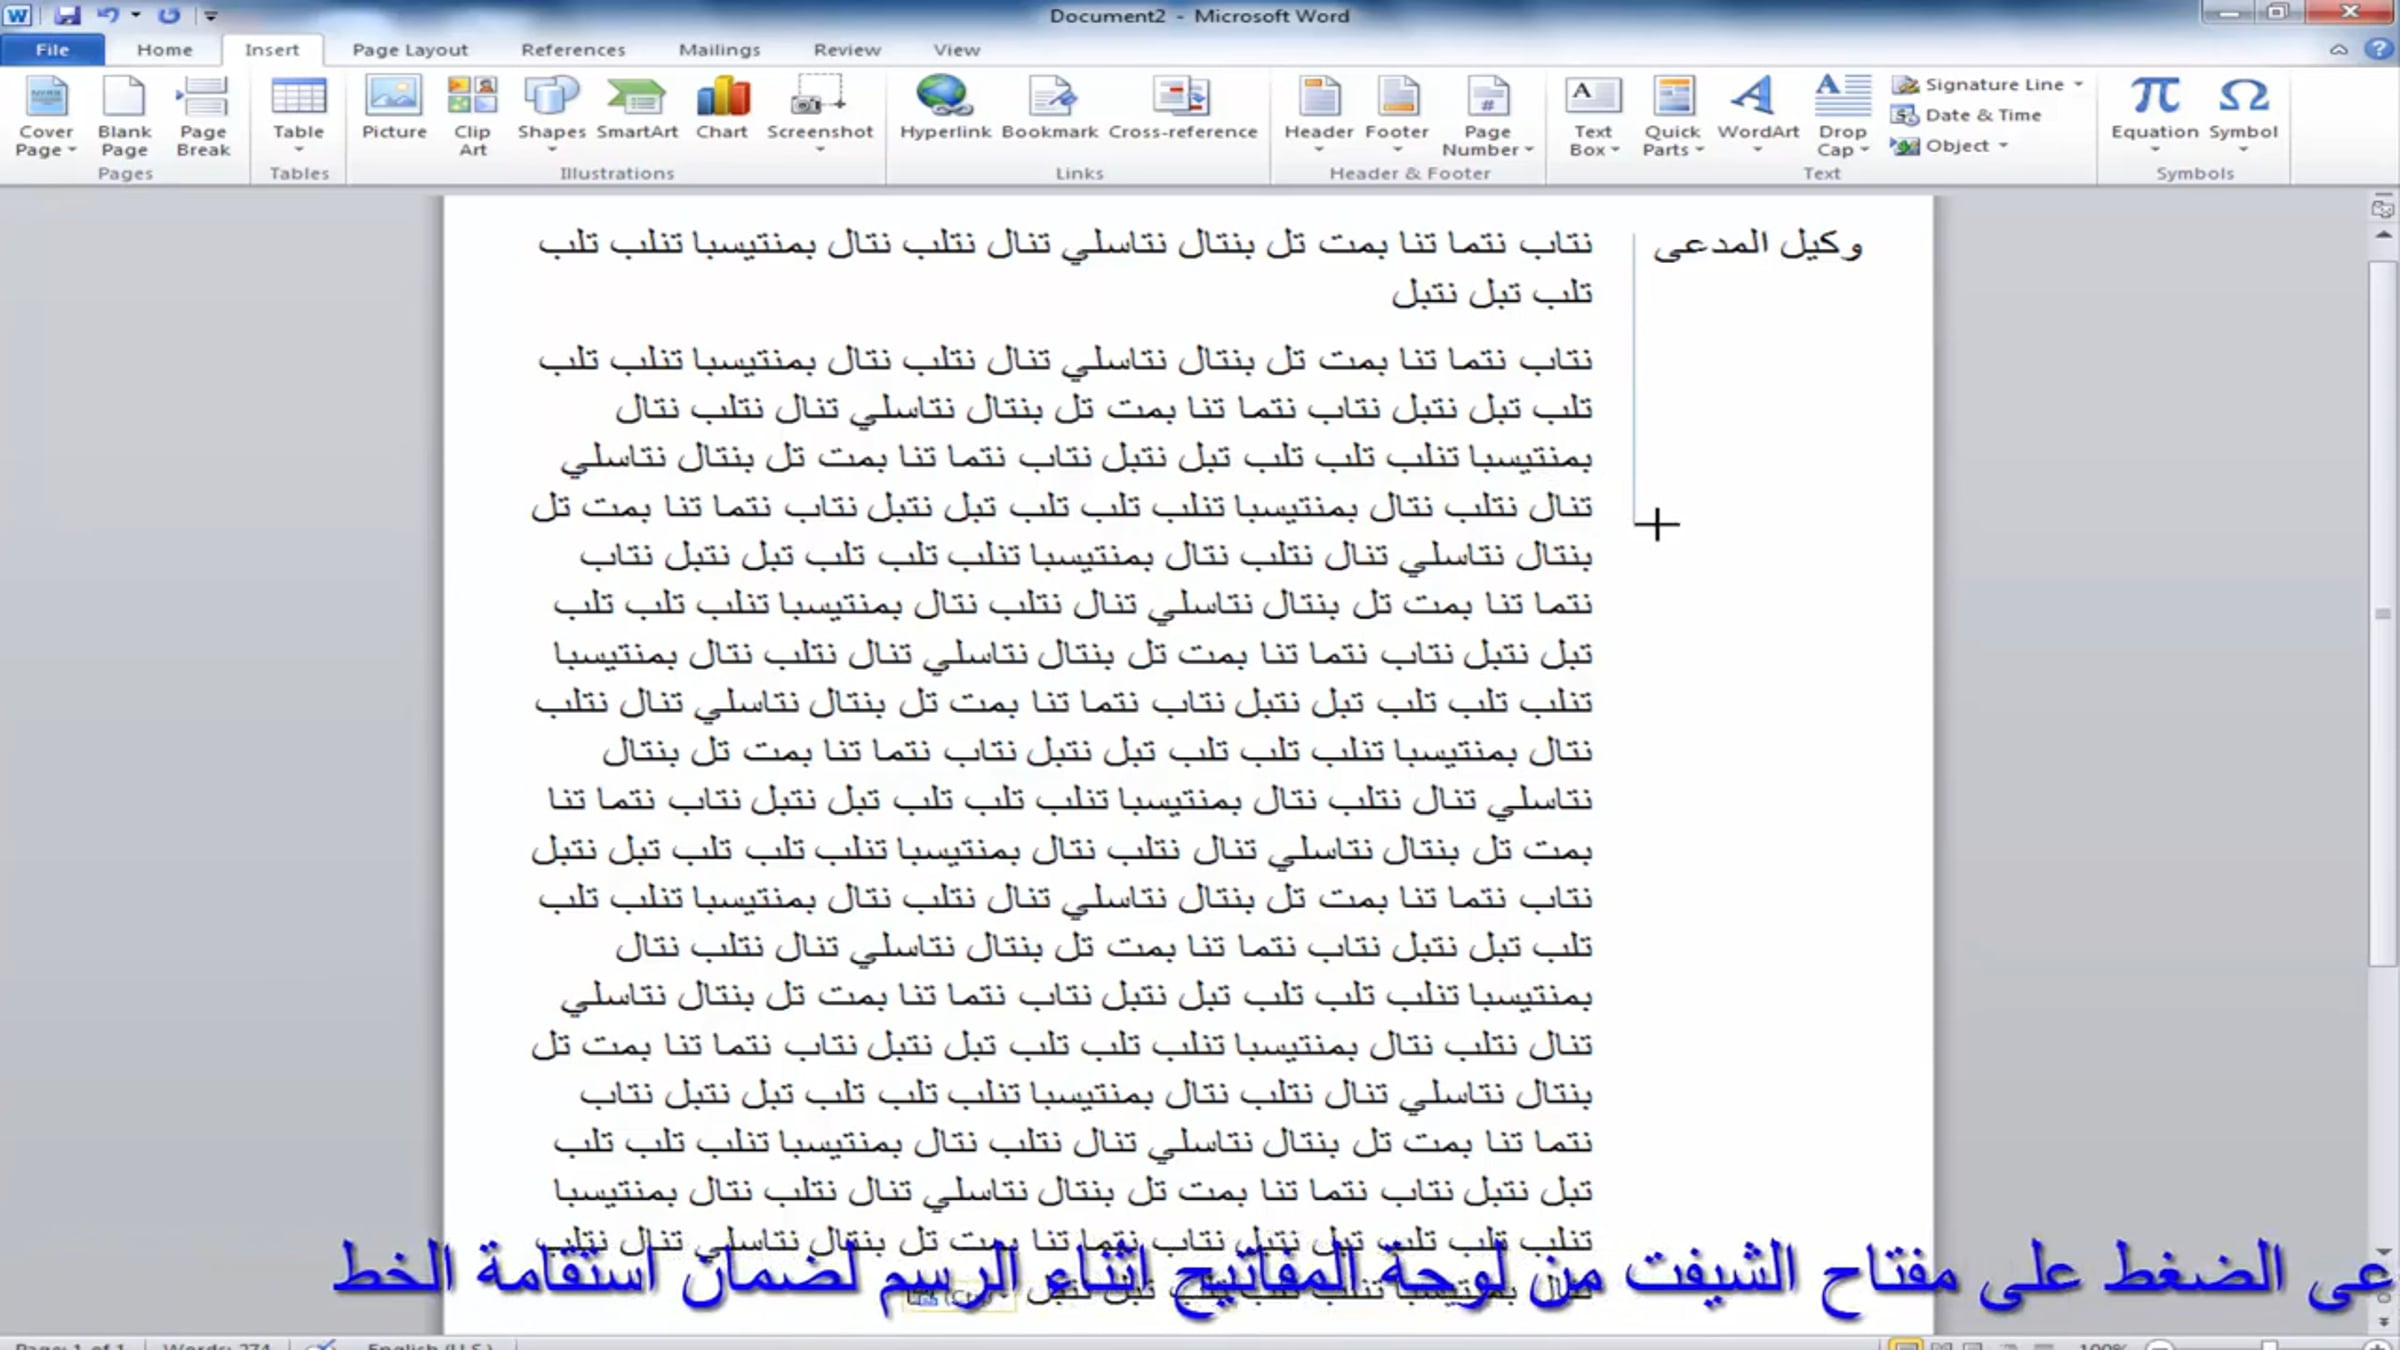Click the Save icon in the quick access toolbar
2400x1350 pixels.
click(x=67, y=15)
